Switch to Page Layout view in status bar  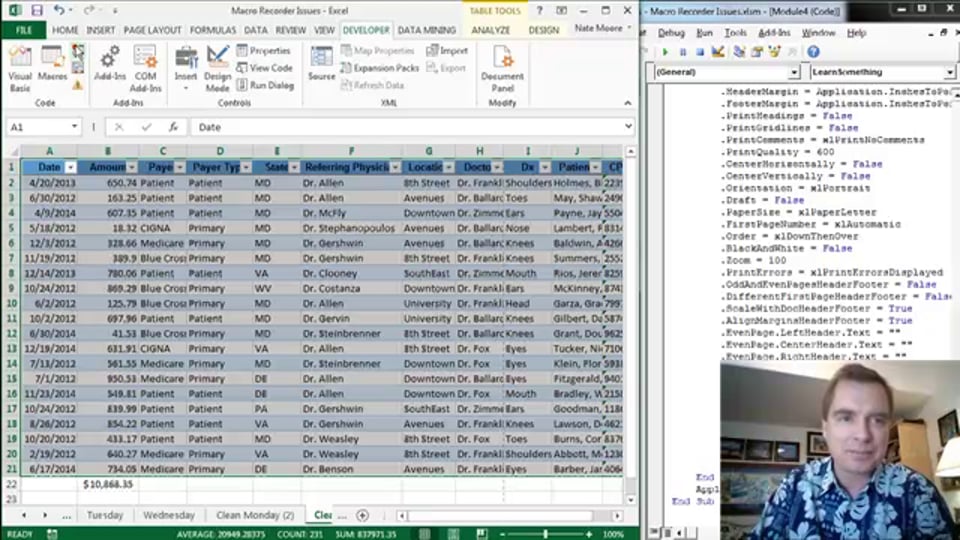(x=453, y=534)
